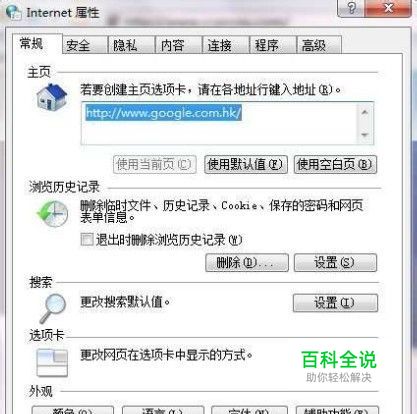This screenshot has width=417, height=414.
Task: Click the 使用空白页 button
Action: coord(335,164)
